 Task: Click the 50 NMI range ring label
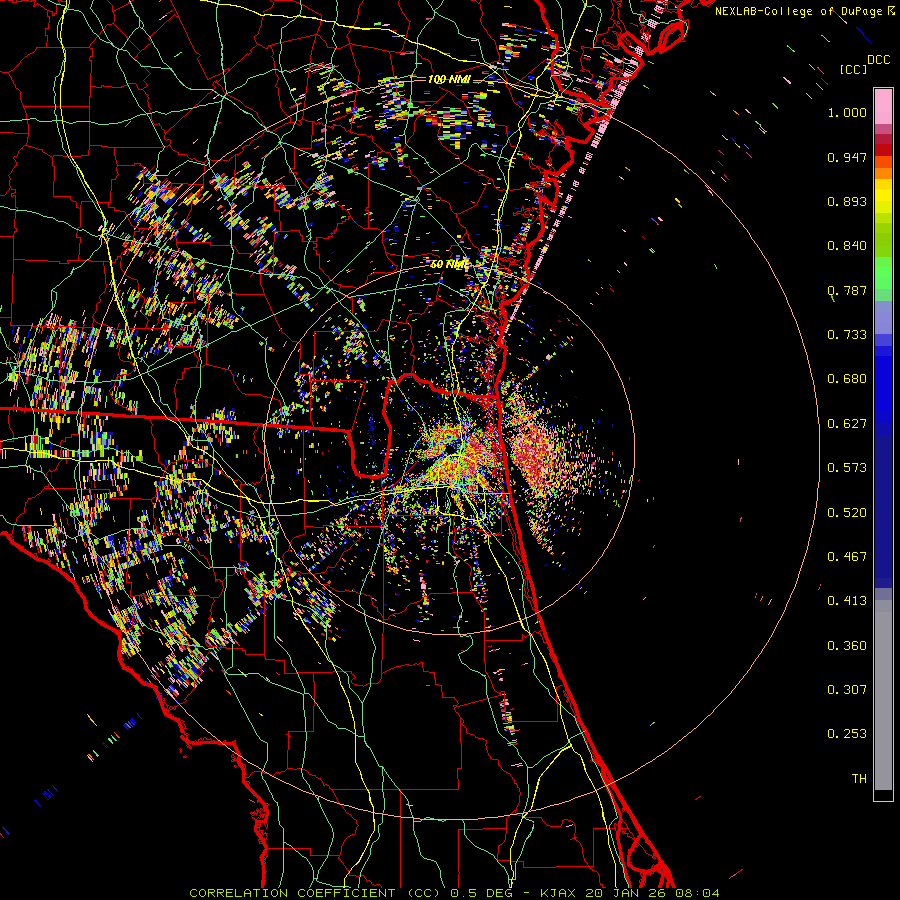coord(449,265)
